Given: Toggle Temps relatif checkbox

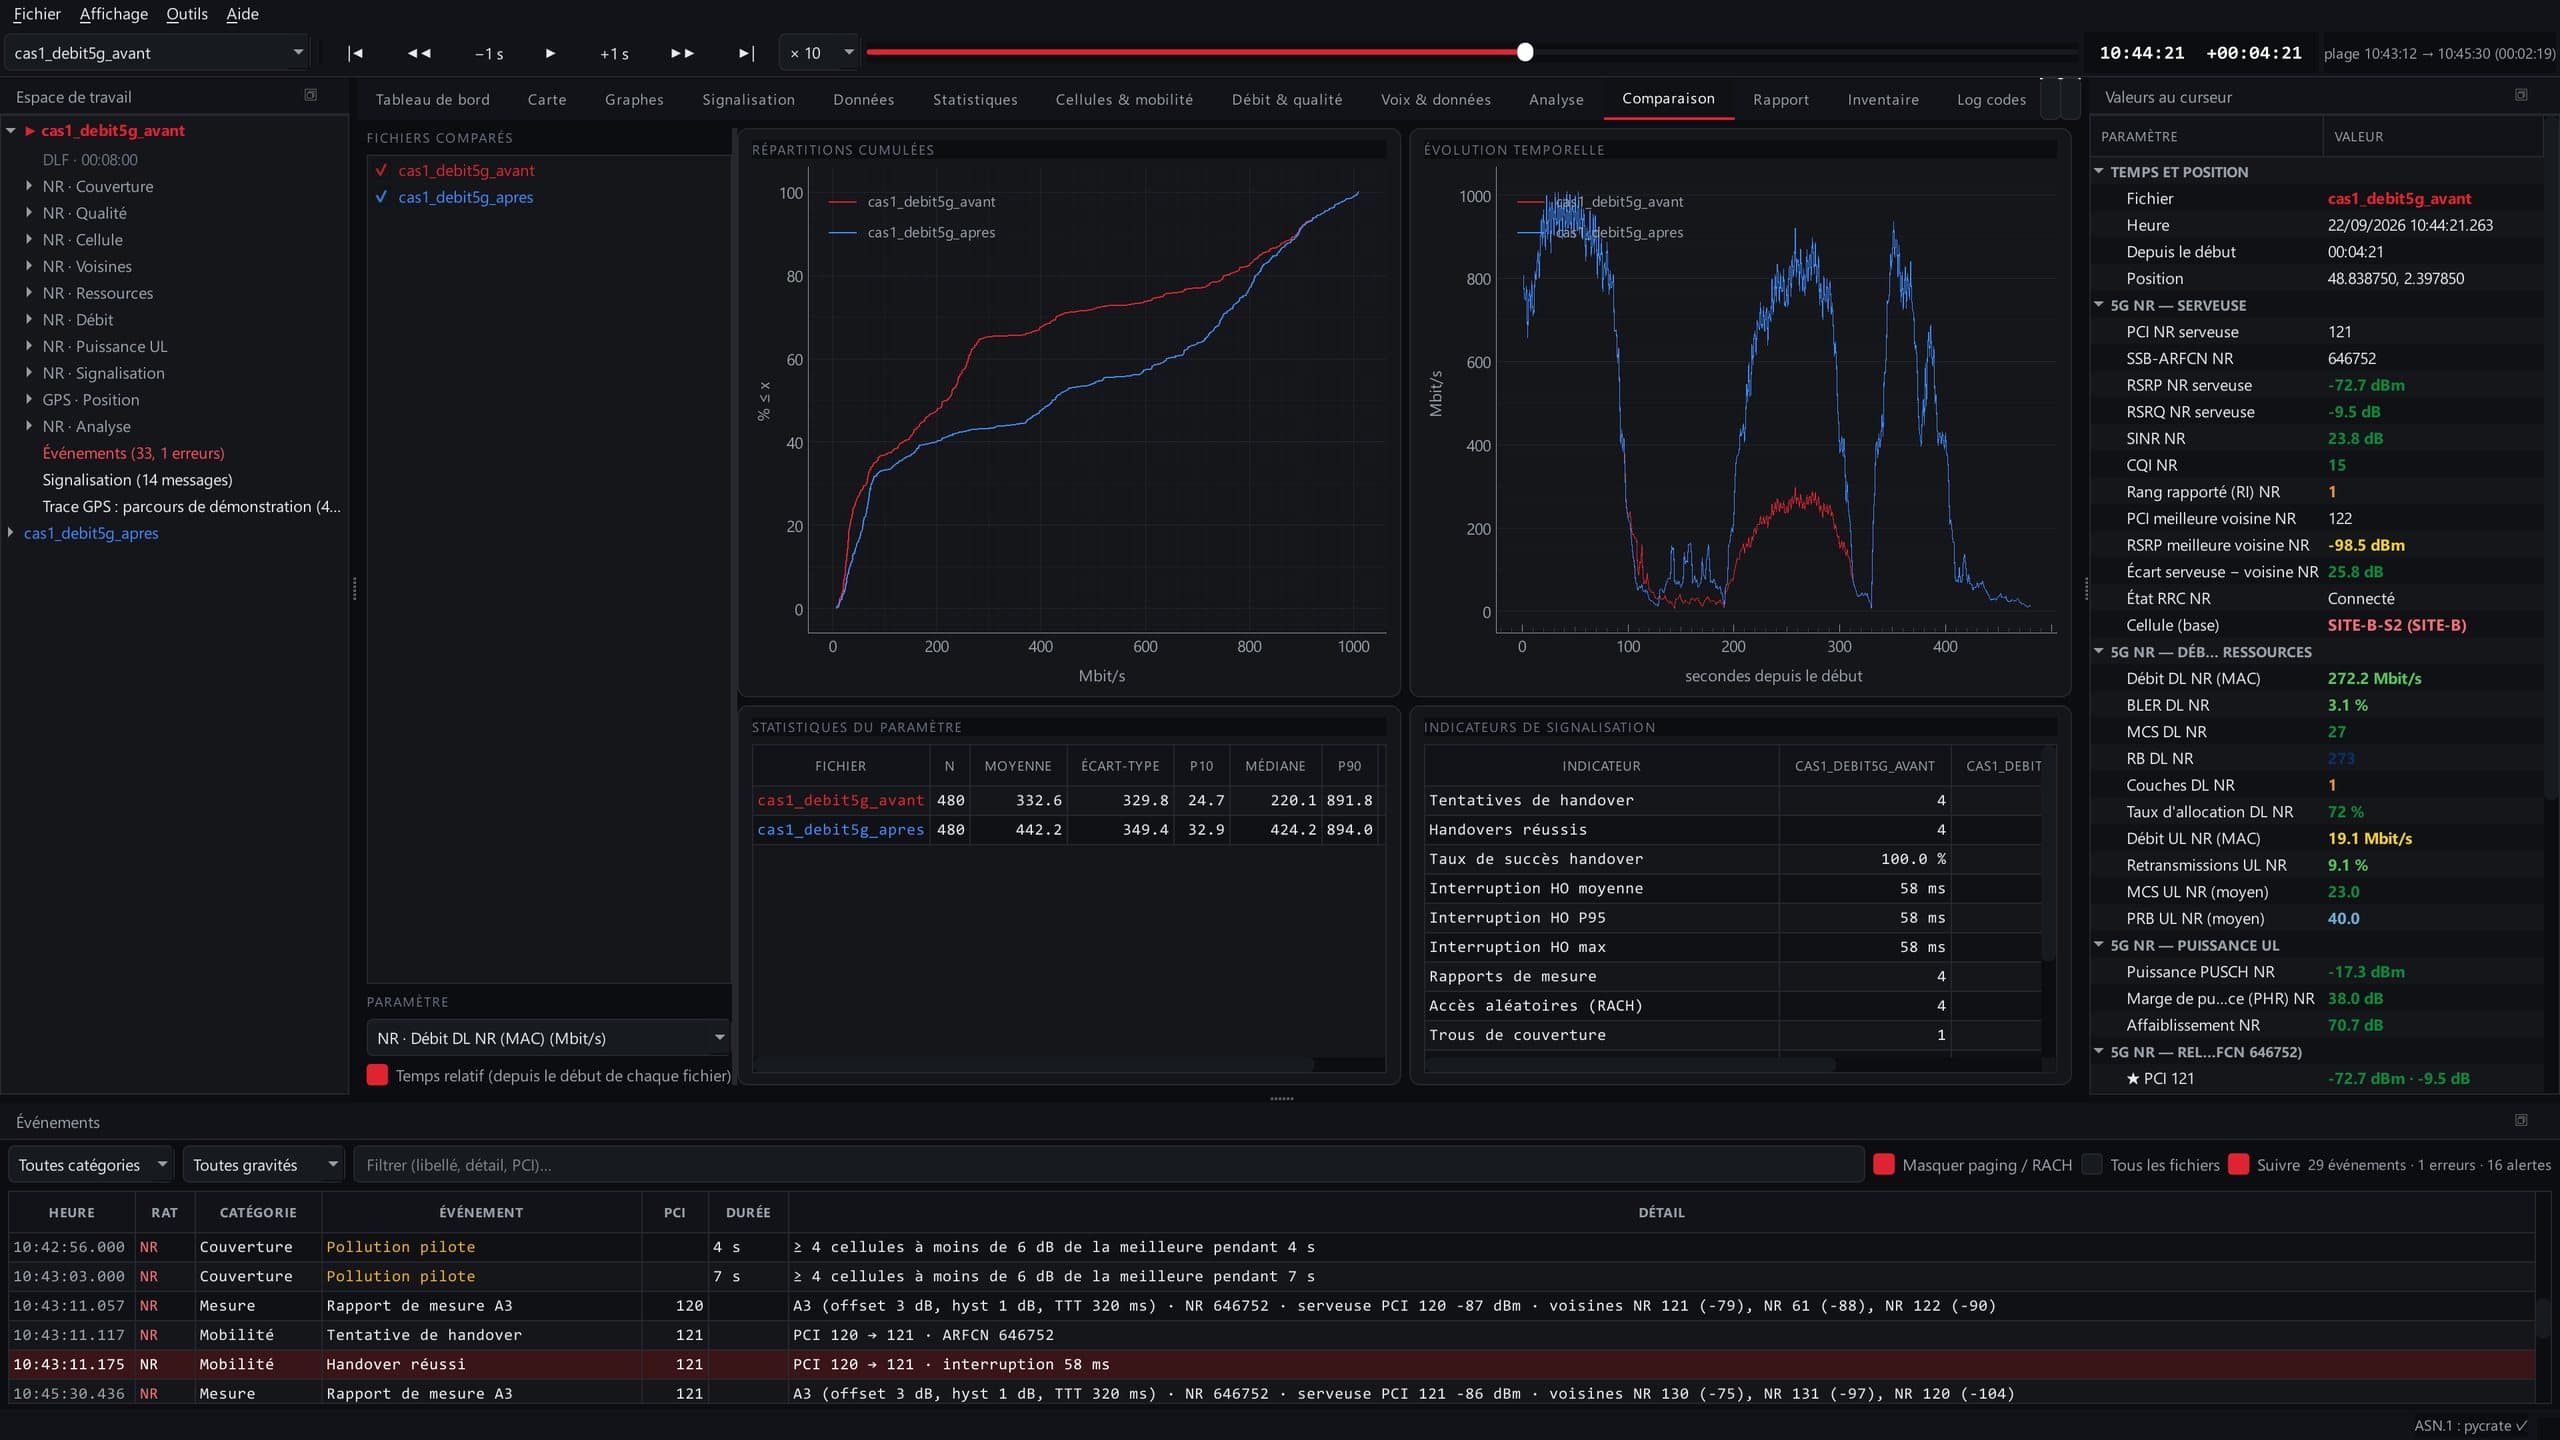Looking at the screenshot, I should tap(377, 1075).
